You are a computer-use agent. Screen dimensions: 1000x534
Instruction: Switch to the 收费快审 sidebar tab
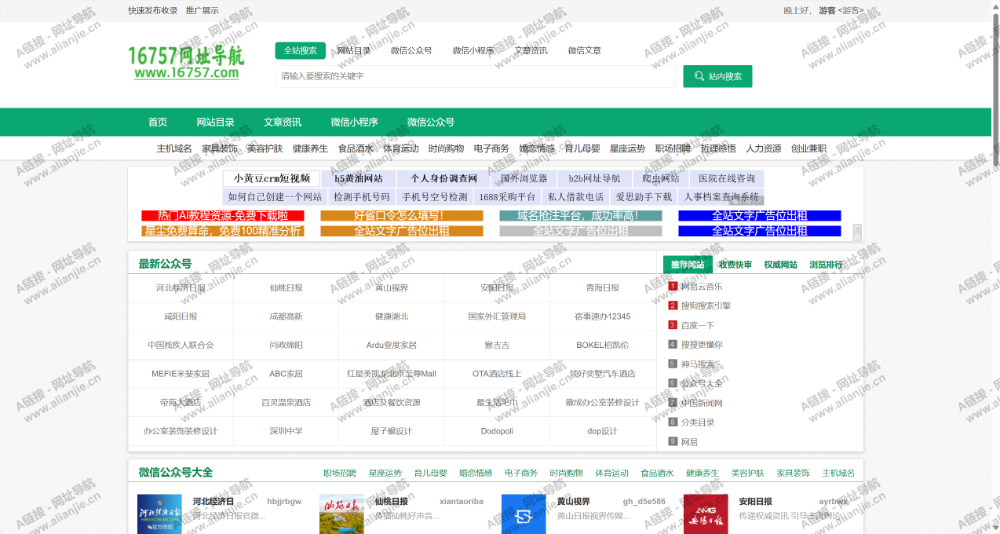[x=735, y=264]
